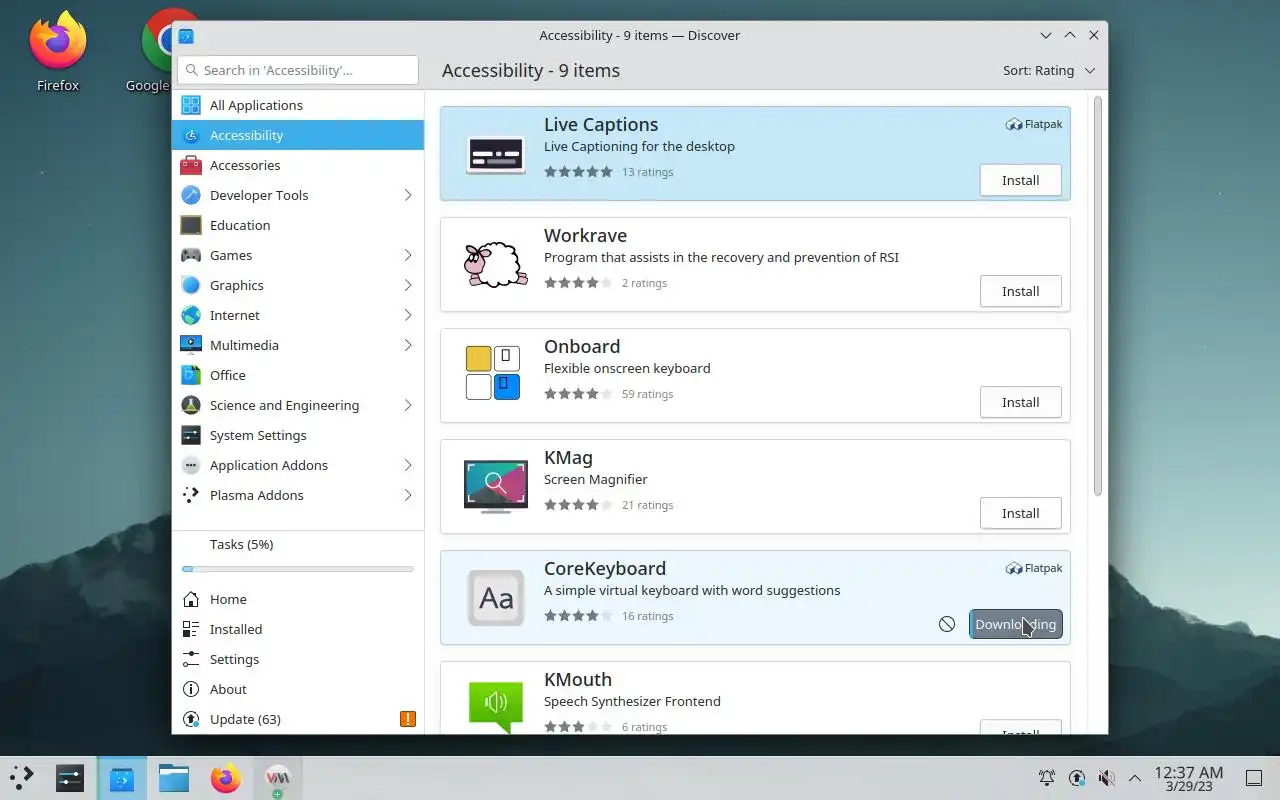Image resolution: width=1280 pixels, height=800 pixels.
Task: Go to the Home page
Action: click(x=298, y=599)
